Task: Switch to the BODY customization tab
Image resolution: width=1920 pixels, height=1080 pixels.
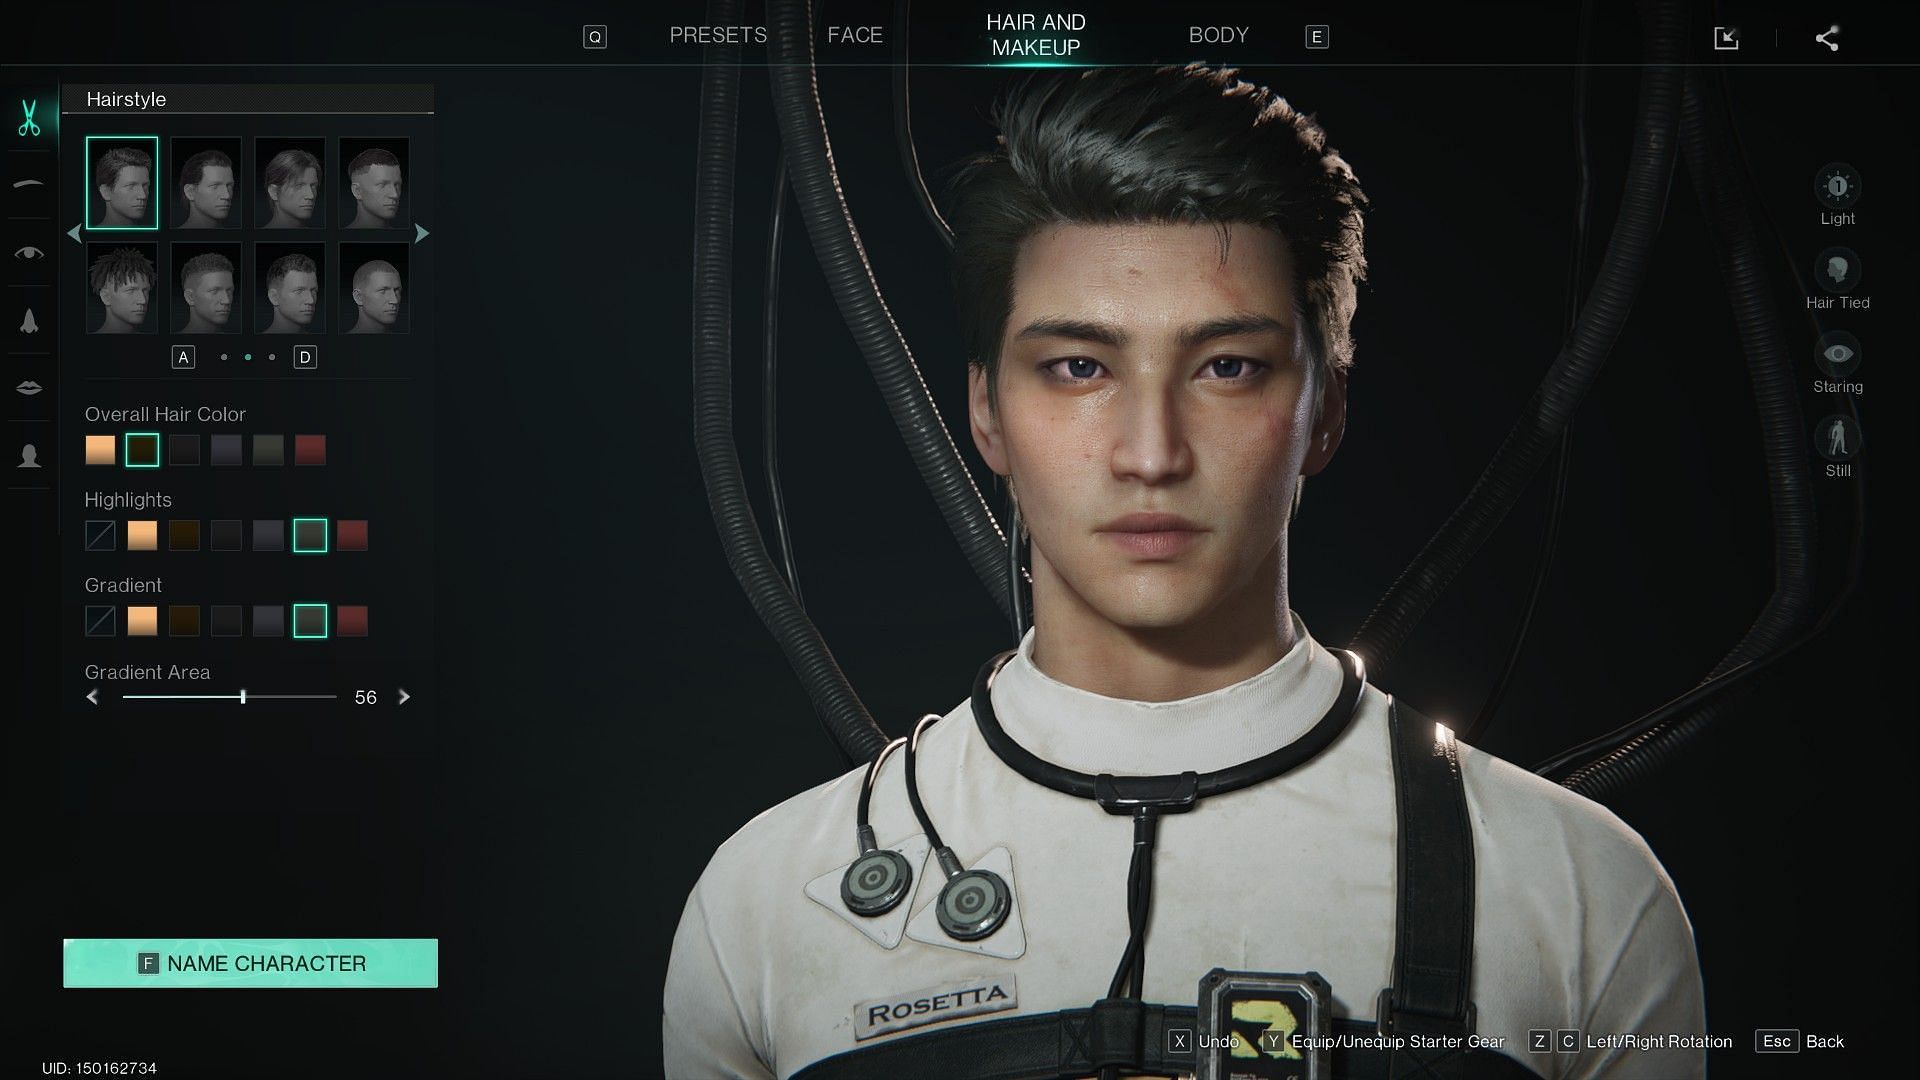Action: (1217, 34)
